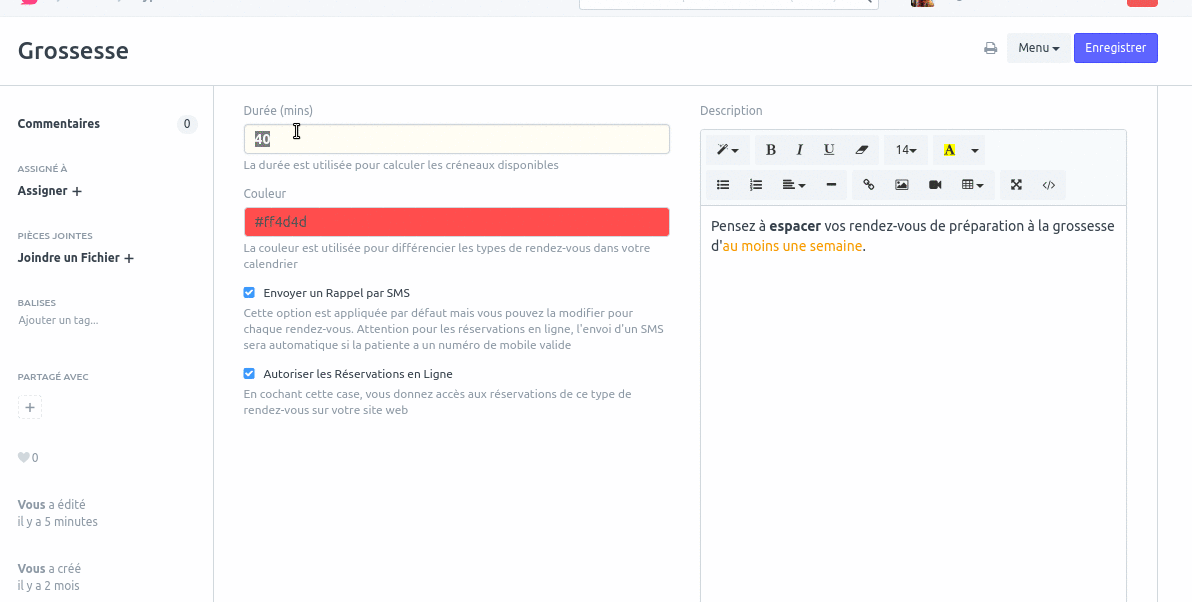Expand the text color options arrow

coord(975,150)
